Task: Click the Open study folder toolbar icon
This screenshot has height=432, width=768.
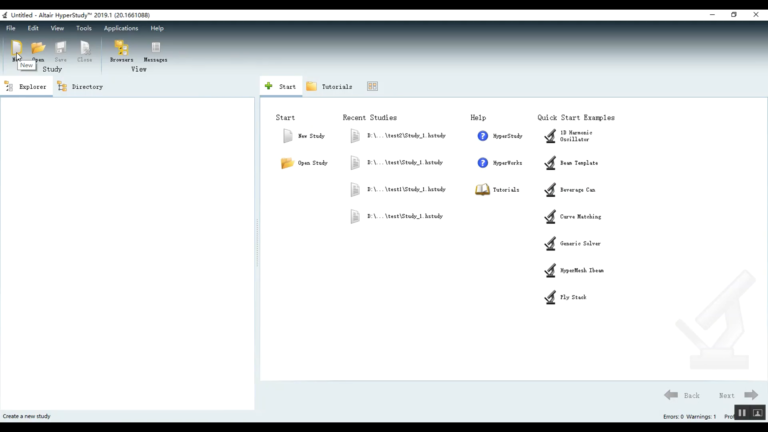Action: (38, 48)
